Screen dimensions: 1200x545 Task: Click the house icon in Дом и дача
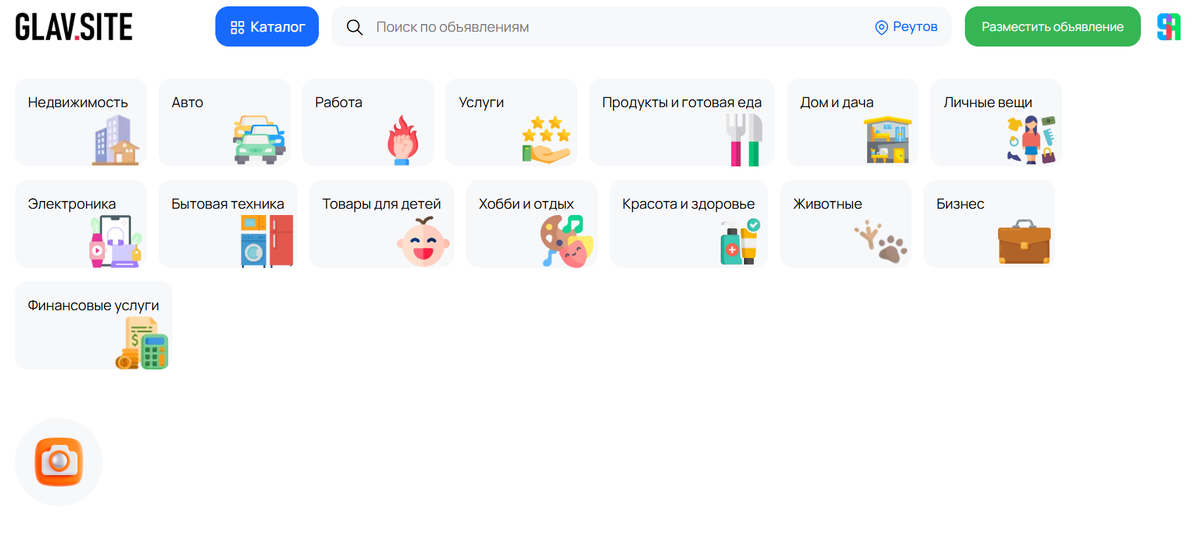[x=888, y=140]
